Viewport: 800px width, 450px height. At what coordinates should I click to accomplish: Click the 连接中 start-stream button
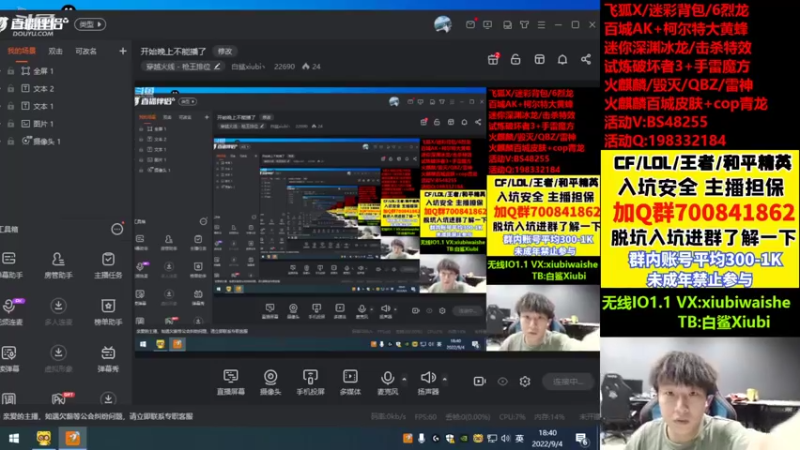pyautogui.click(x=567, y=381)
